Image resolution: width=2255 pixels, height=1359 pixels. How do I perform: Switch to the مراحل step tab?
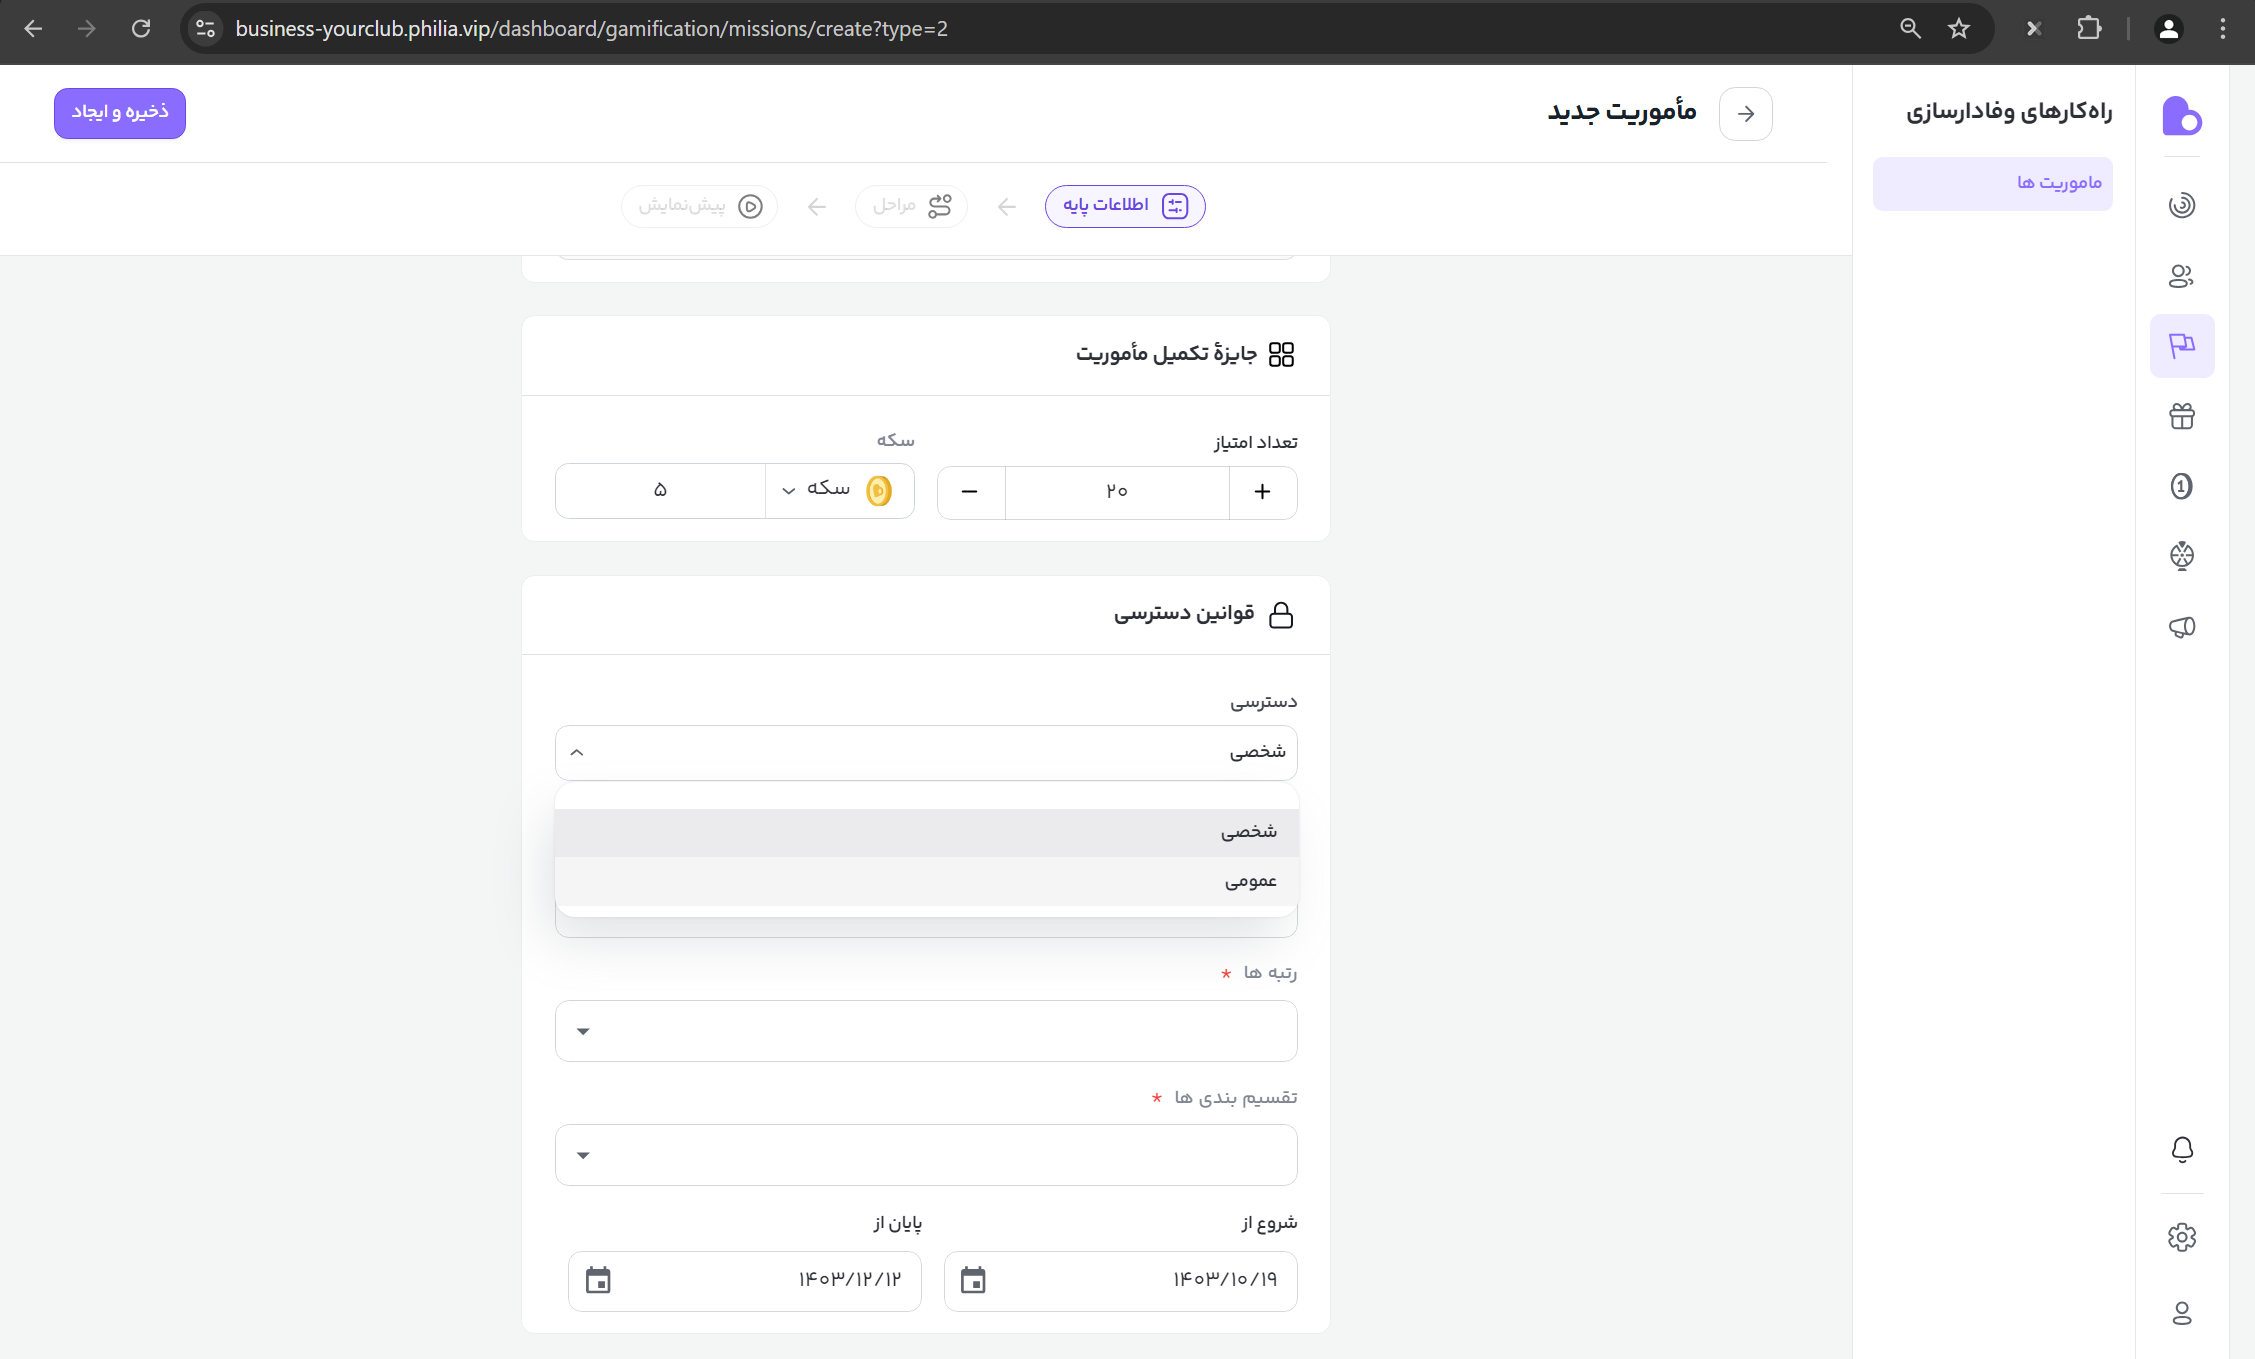tap(911, 206)
